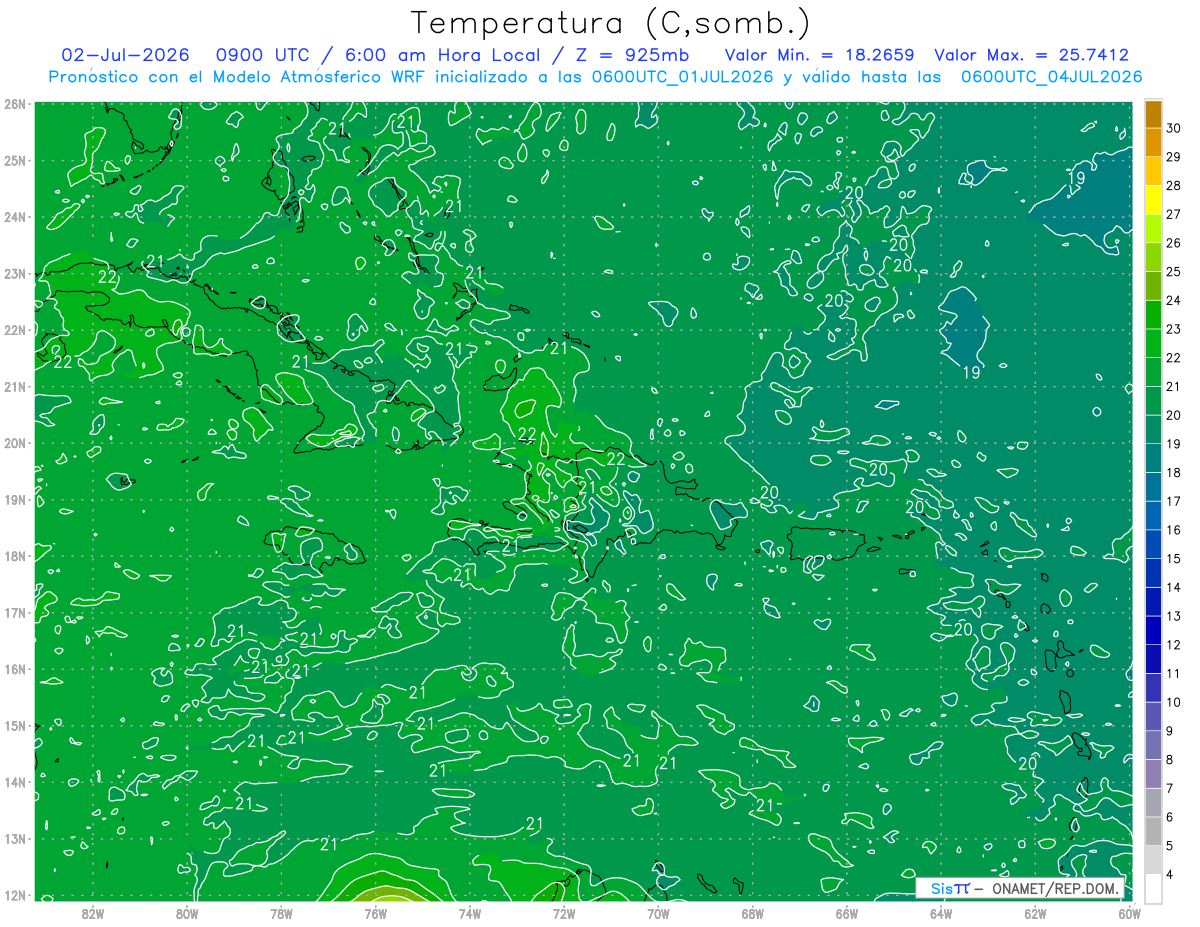Click yellow legend swatch between 27 and 28
The height and width of the screenshot is (927, 1200).
coord(1153,200)
